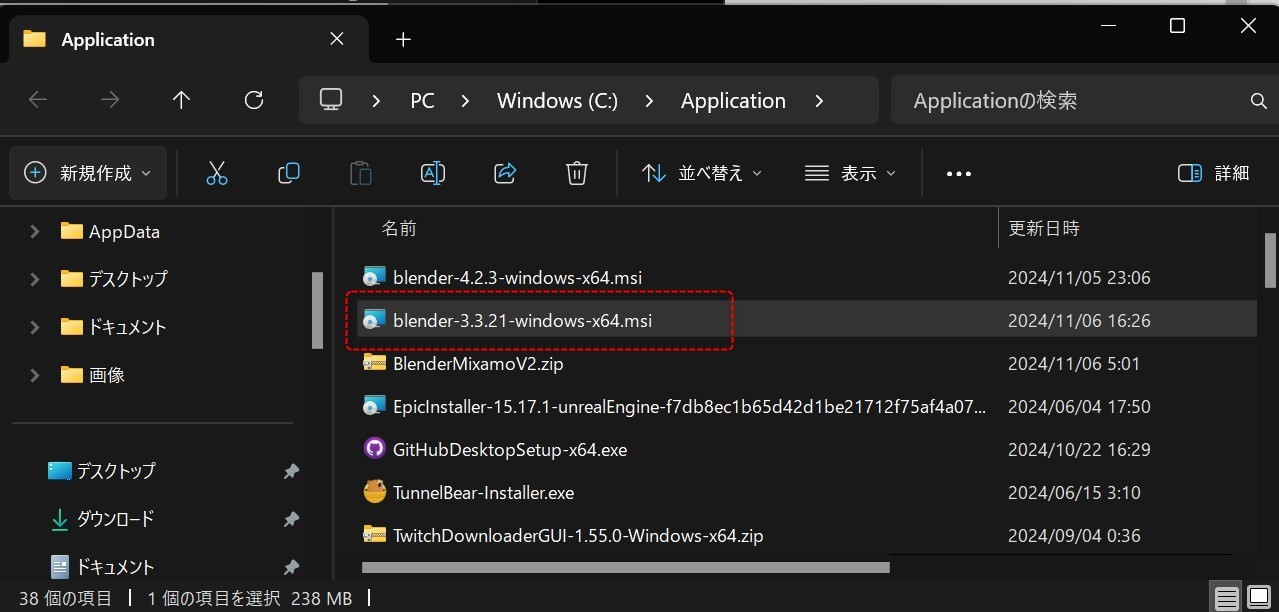Open the 新規作成 dropdown
Screen dimensions: 1279x612
point(88,173)
